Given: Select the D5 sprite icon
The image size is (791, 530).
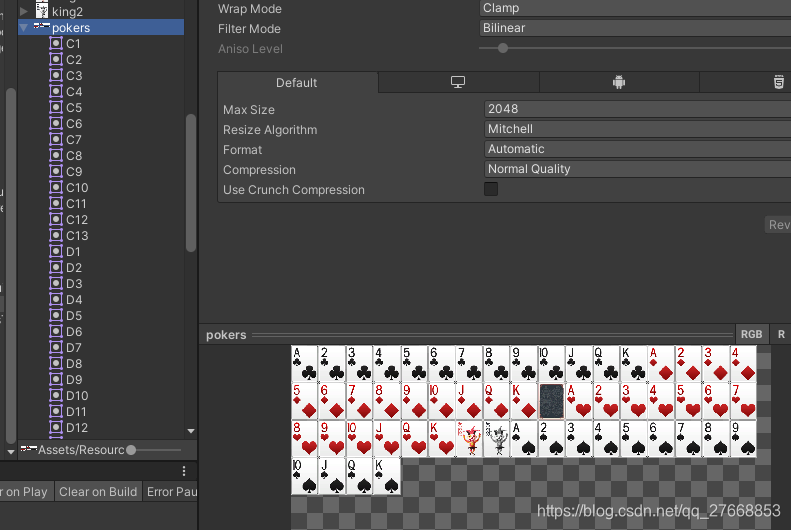Looking at the screenshot, I should click(x=56, y=316).
